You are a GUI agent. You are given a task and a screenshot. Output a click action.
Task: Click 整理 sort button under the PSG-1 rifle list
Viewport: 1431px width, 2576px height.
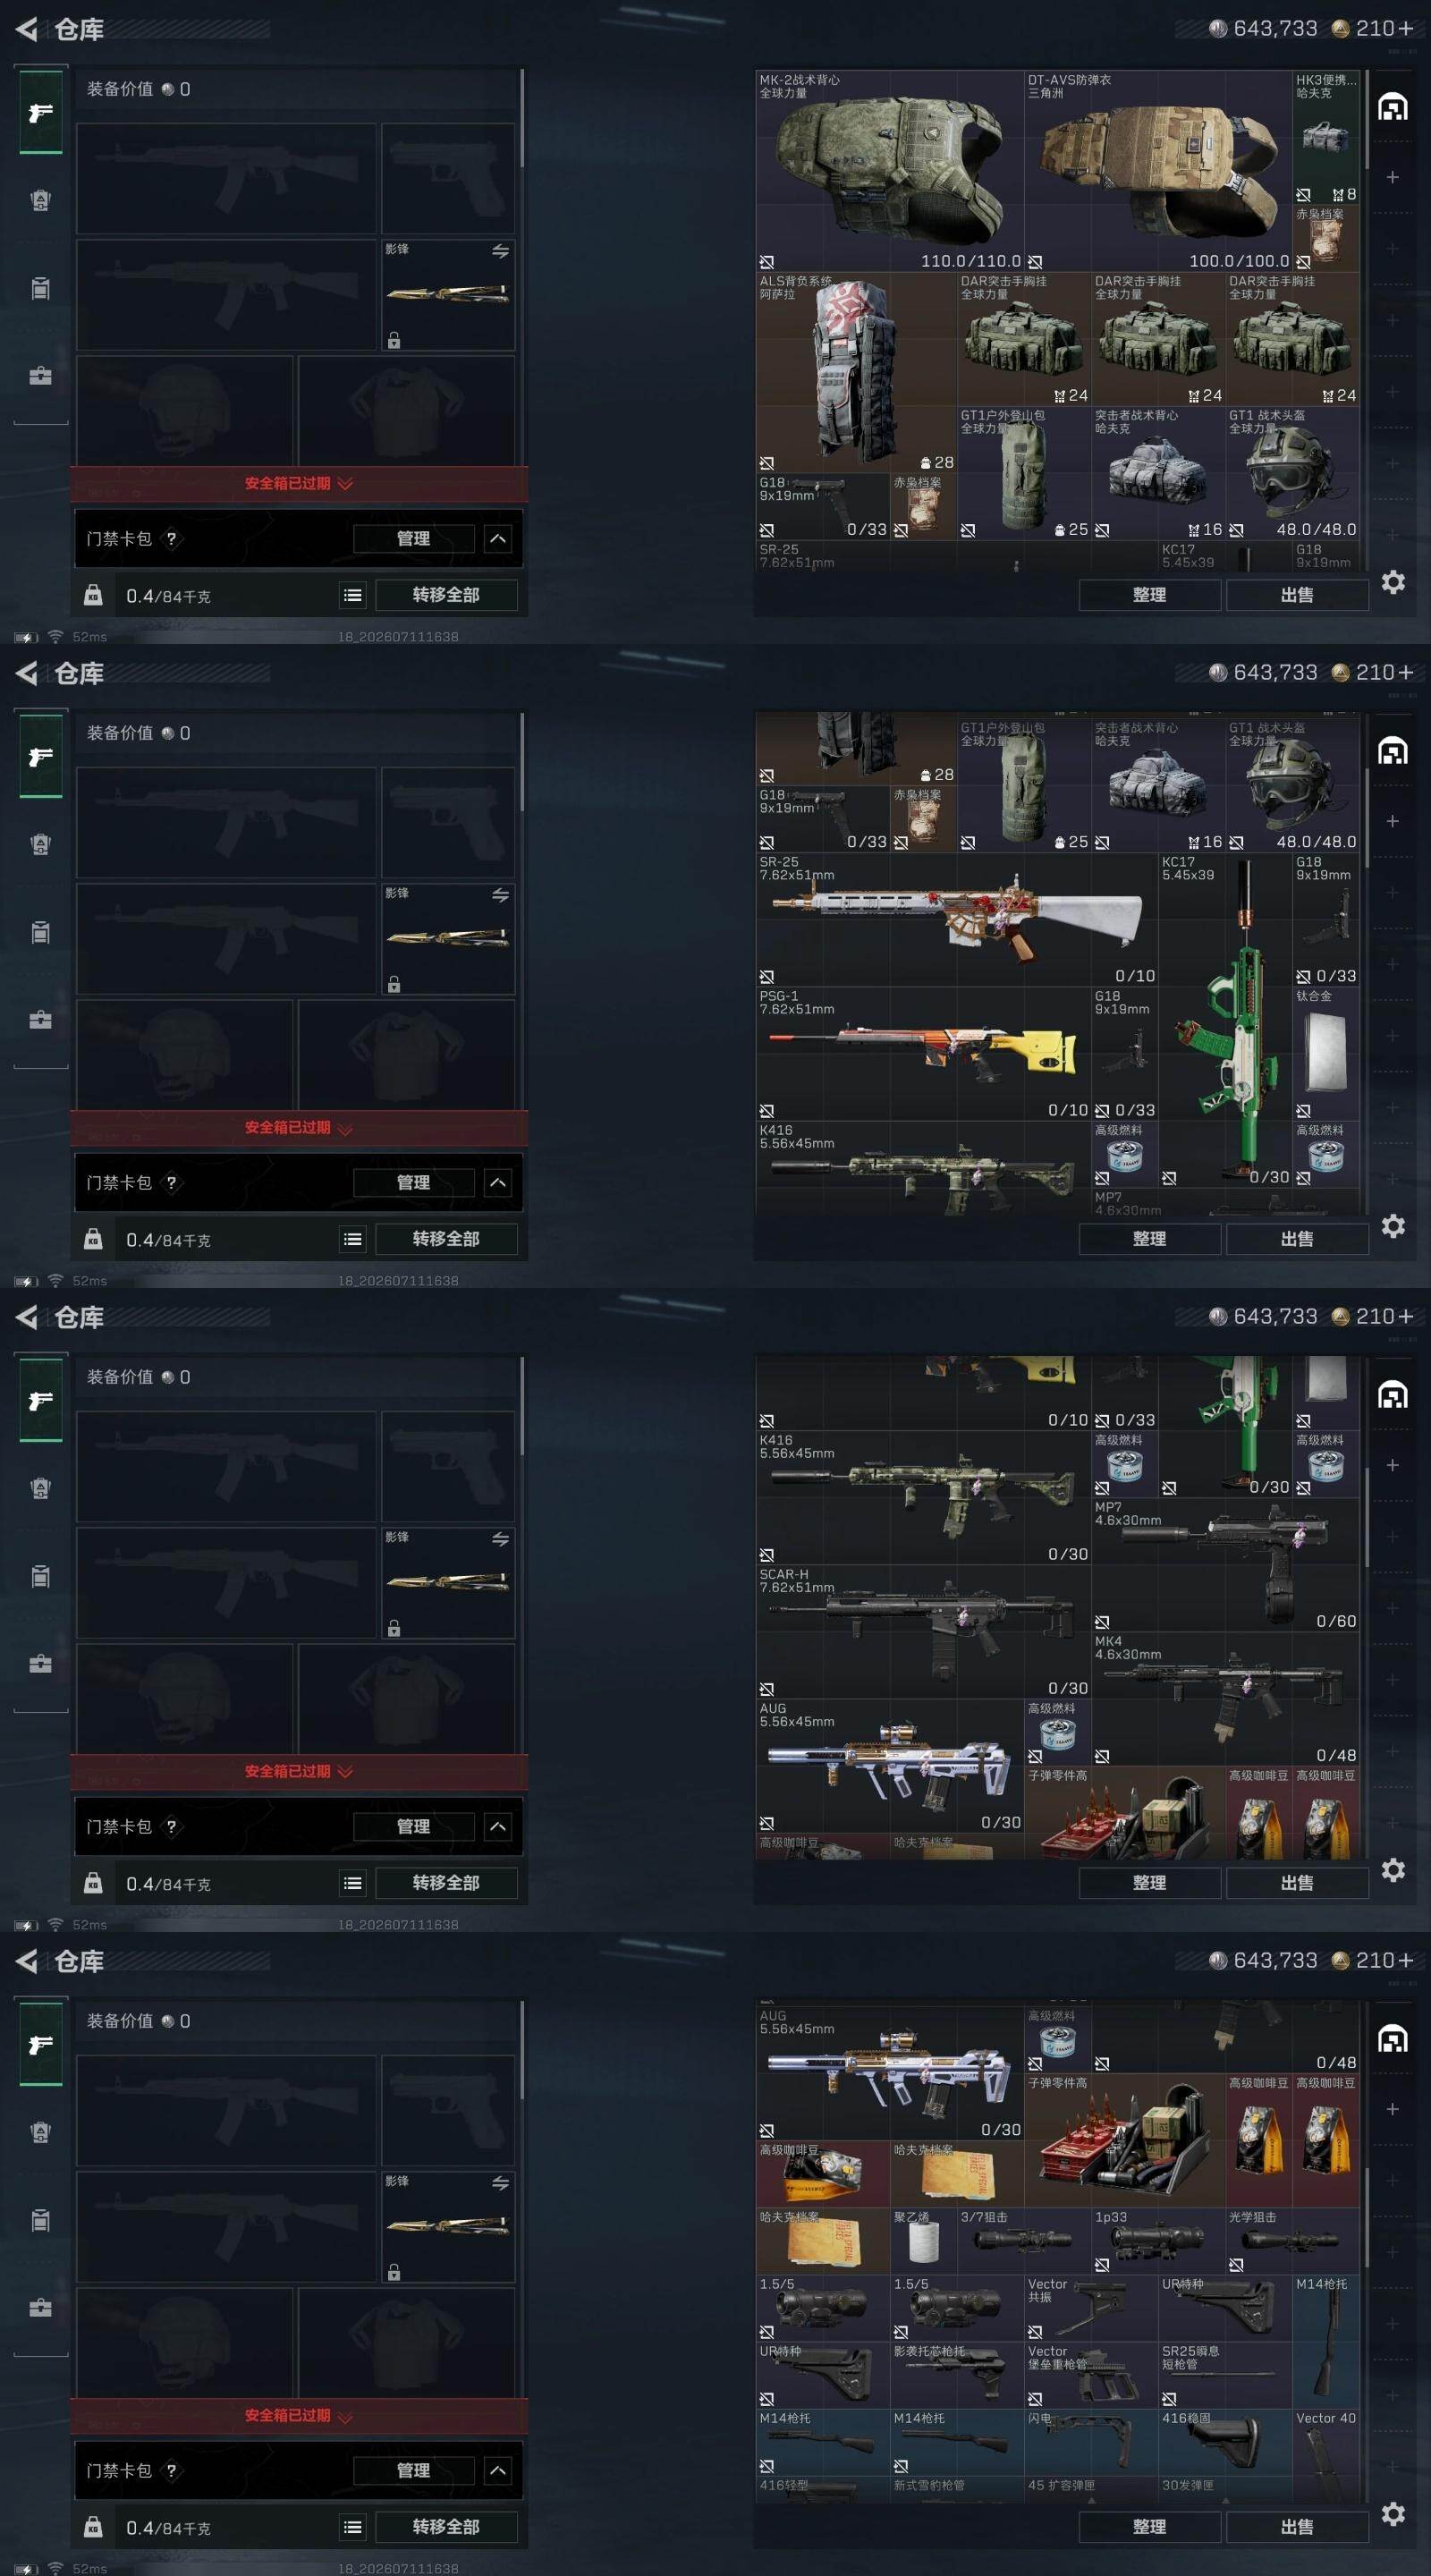coord(1149,1239)
